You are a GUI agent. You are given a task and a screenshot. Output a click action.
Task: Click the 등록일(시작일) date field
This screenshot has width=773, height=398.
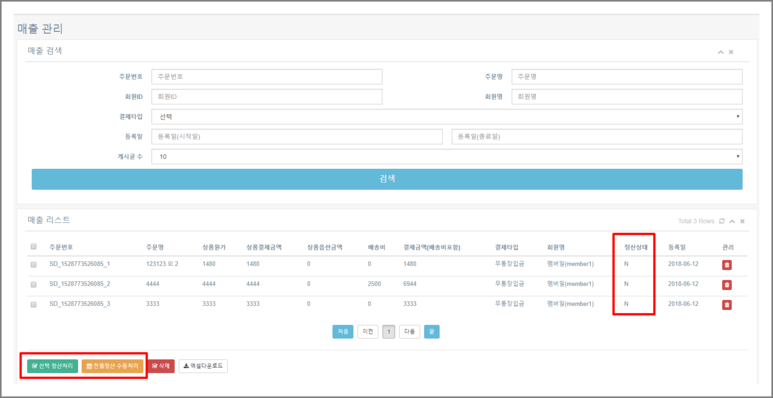click(x=297, y=137)
